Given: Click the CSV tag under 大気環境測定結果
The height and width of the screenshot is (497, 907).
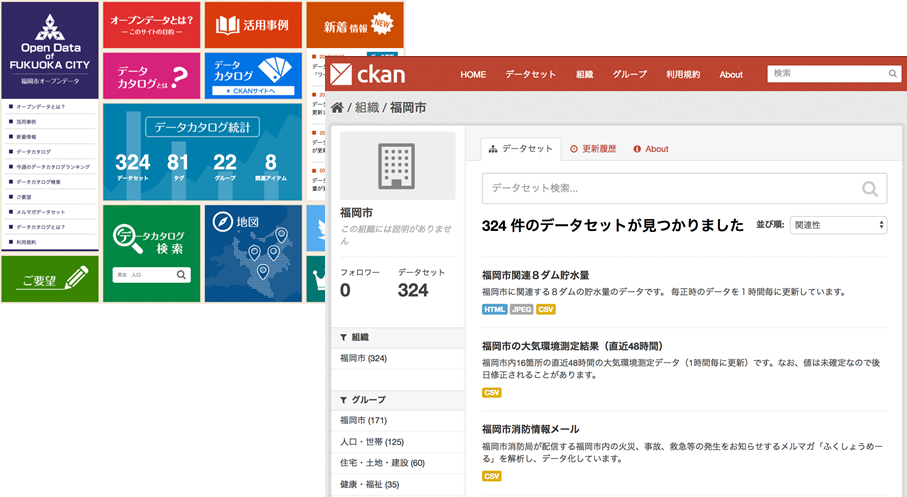Looking at the screenshot, I should pyautogui.click(x=492, y=393).
